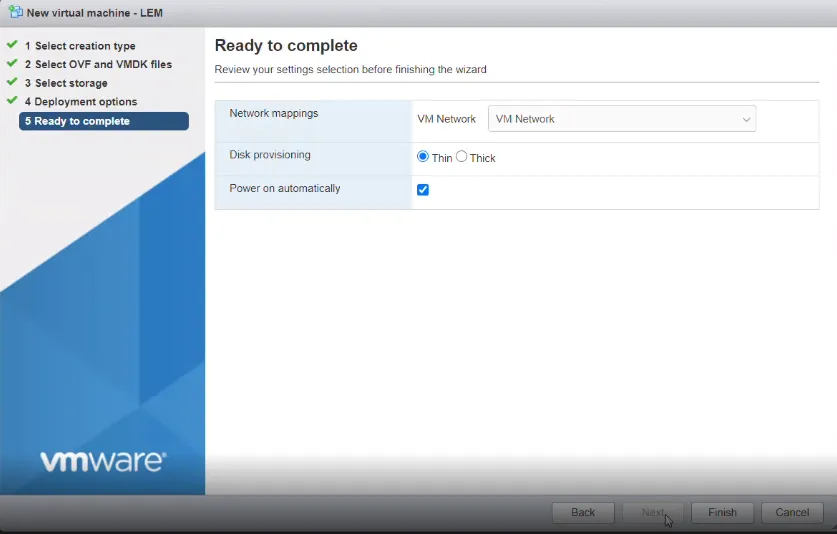The width and height of the screenshot is (837, 534).
Task: Click the green checkmark beside Select creation type
Action: [12, 44]
